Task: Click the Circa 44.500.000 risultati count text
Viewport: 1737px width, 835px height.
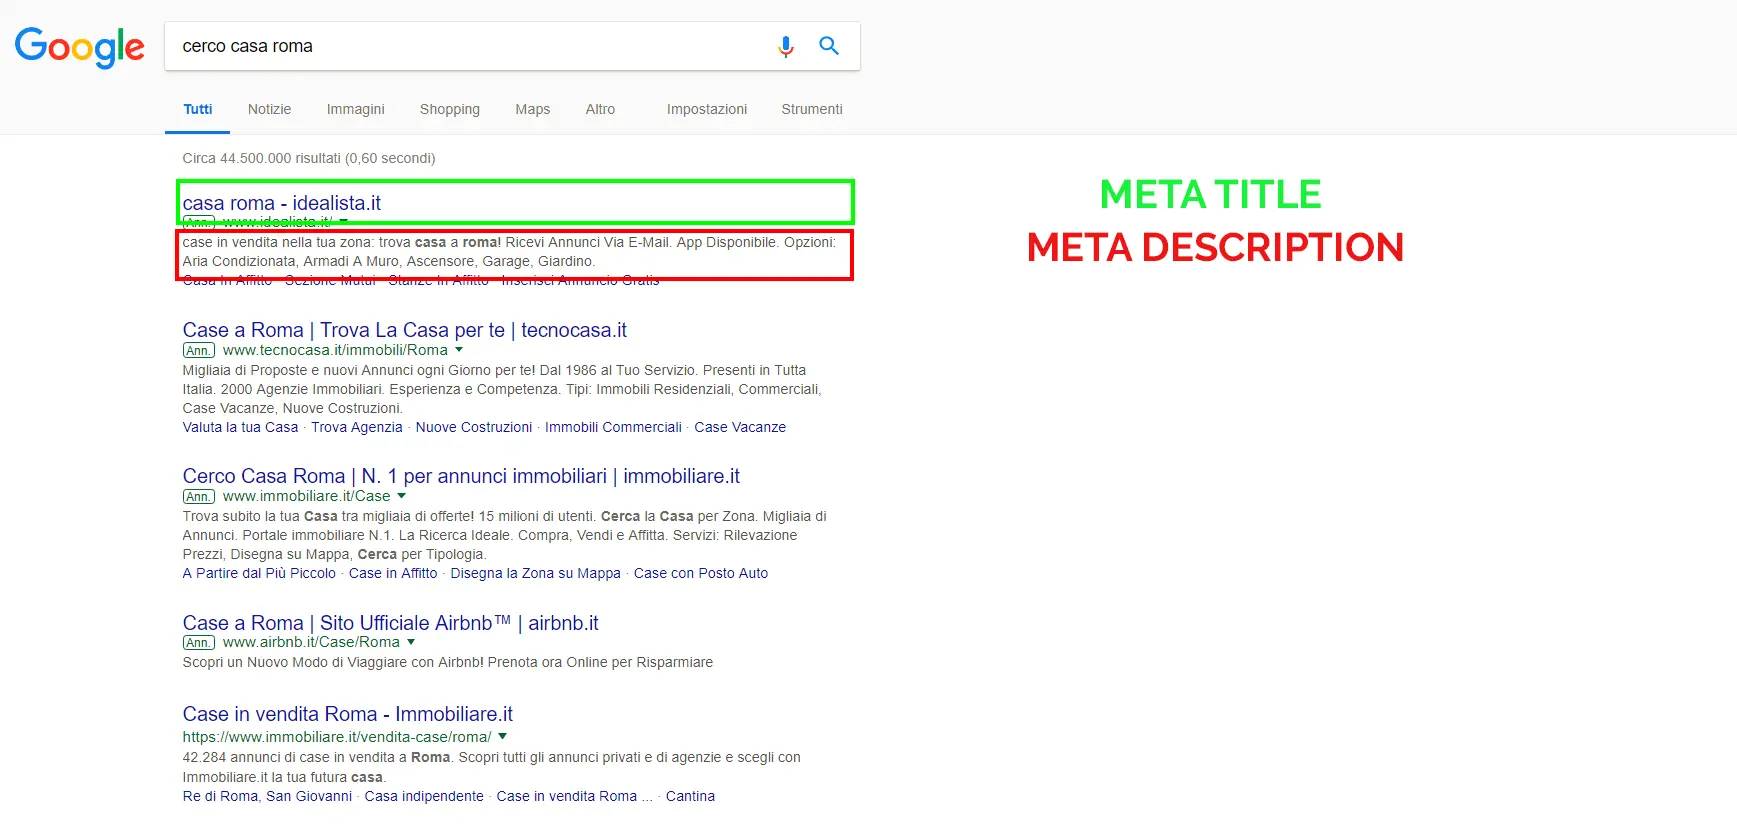Action: pyautogui.click(x=309, y=158)
